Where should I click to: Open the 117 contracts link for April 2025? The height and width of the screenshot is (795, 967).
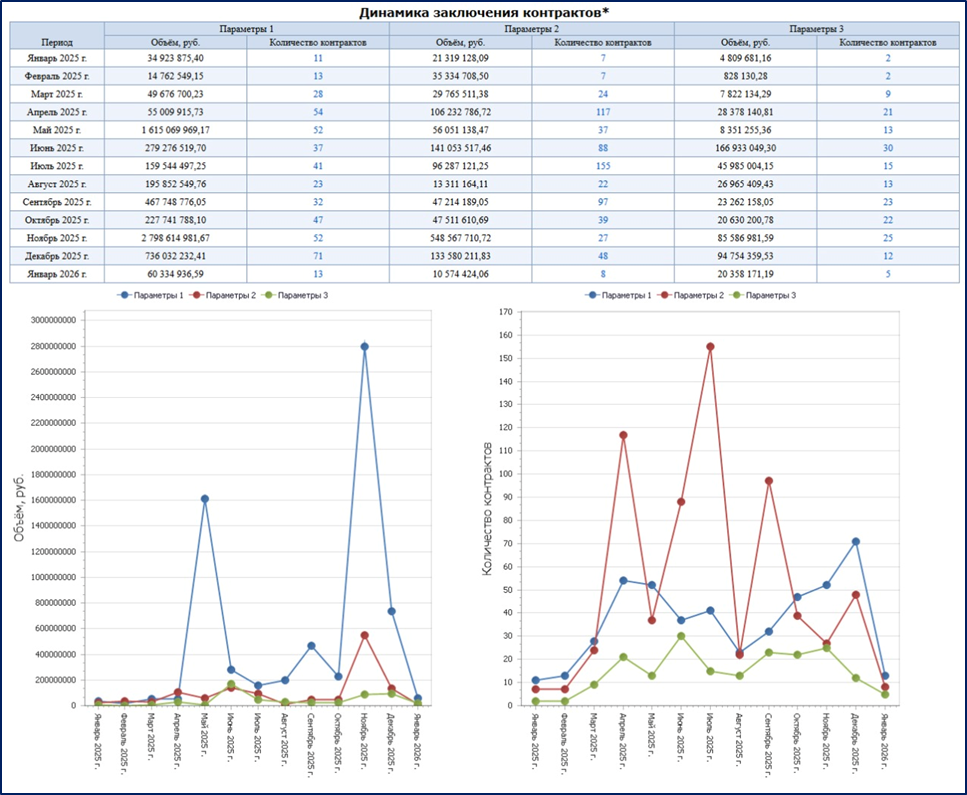click(x=603, y=112)
